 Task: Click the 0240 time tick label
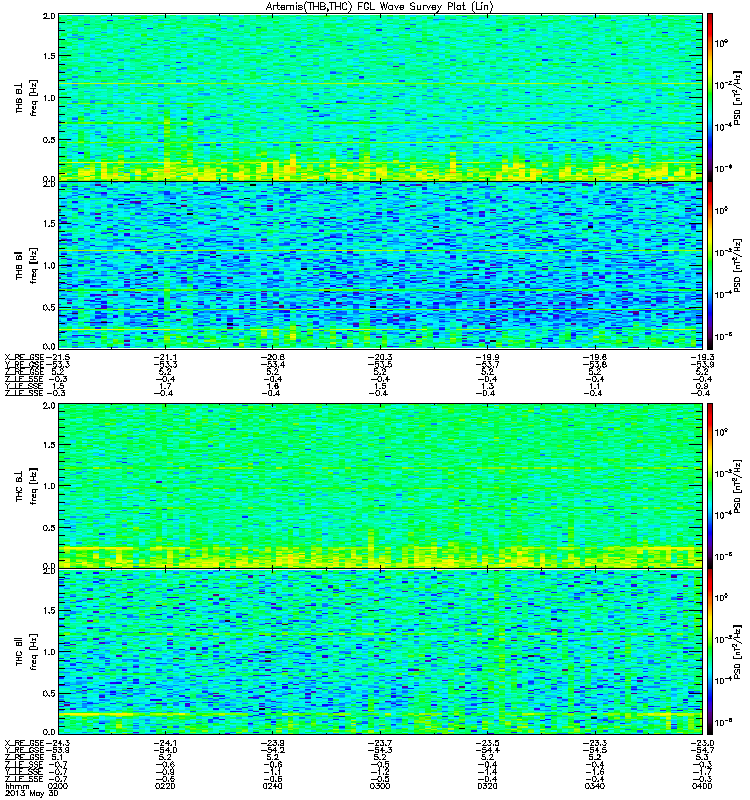tap(273, 786)
